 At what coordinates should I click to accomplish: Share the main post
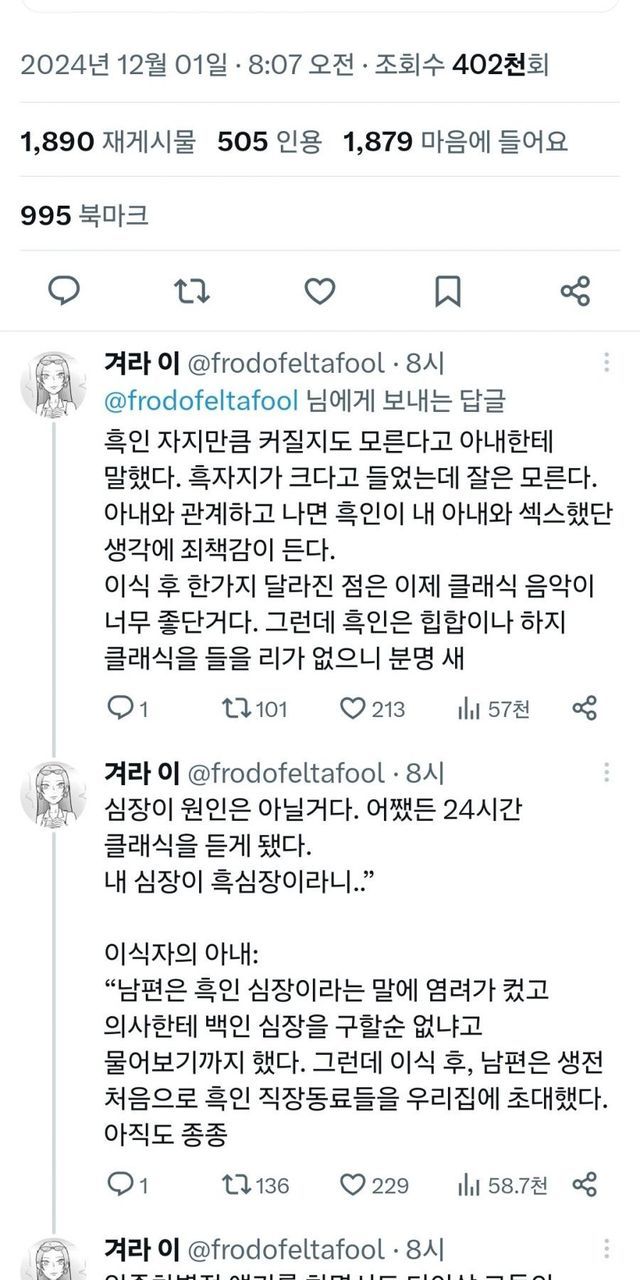575,291
